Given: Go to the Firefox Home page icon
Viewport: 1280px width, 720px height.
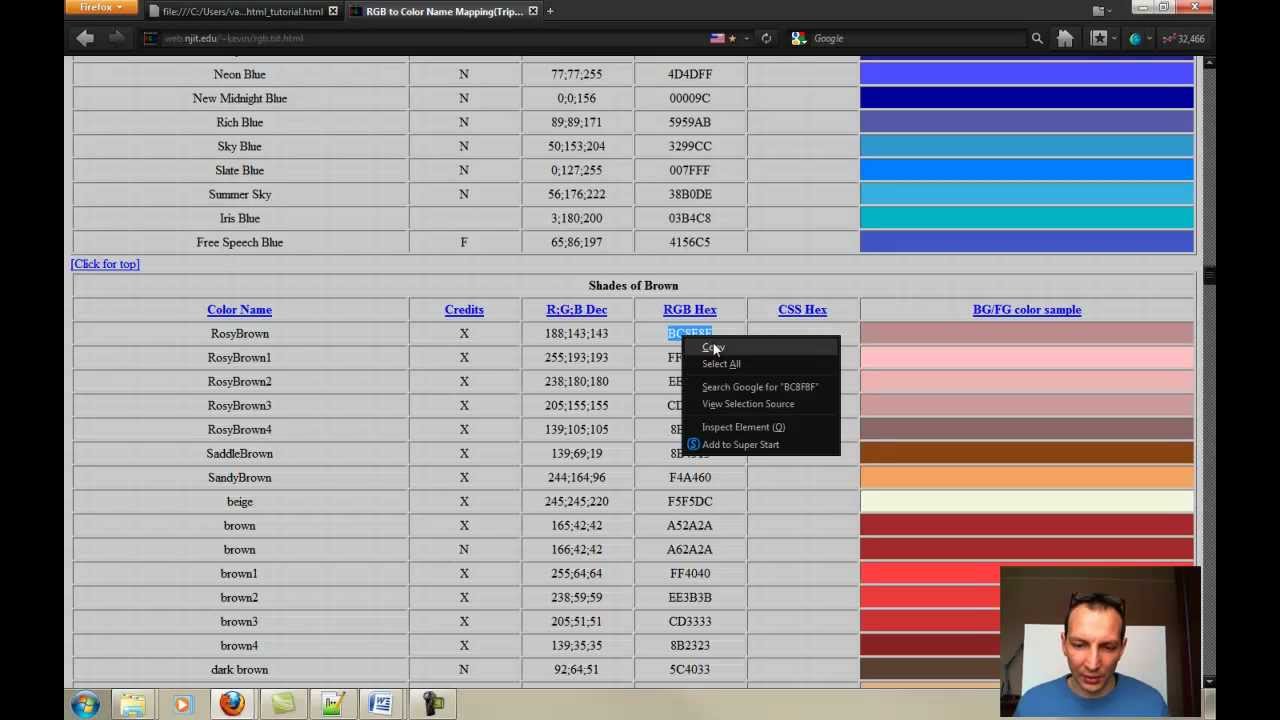Looking at the screenshot, I should pos(1065,38).
